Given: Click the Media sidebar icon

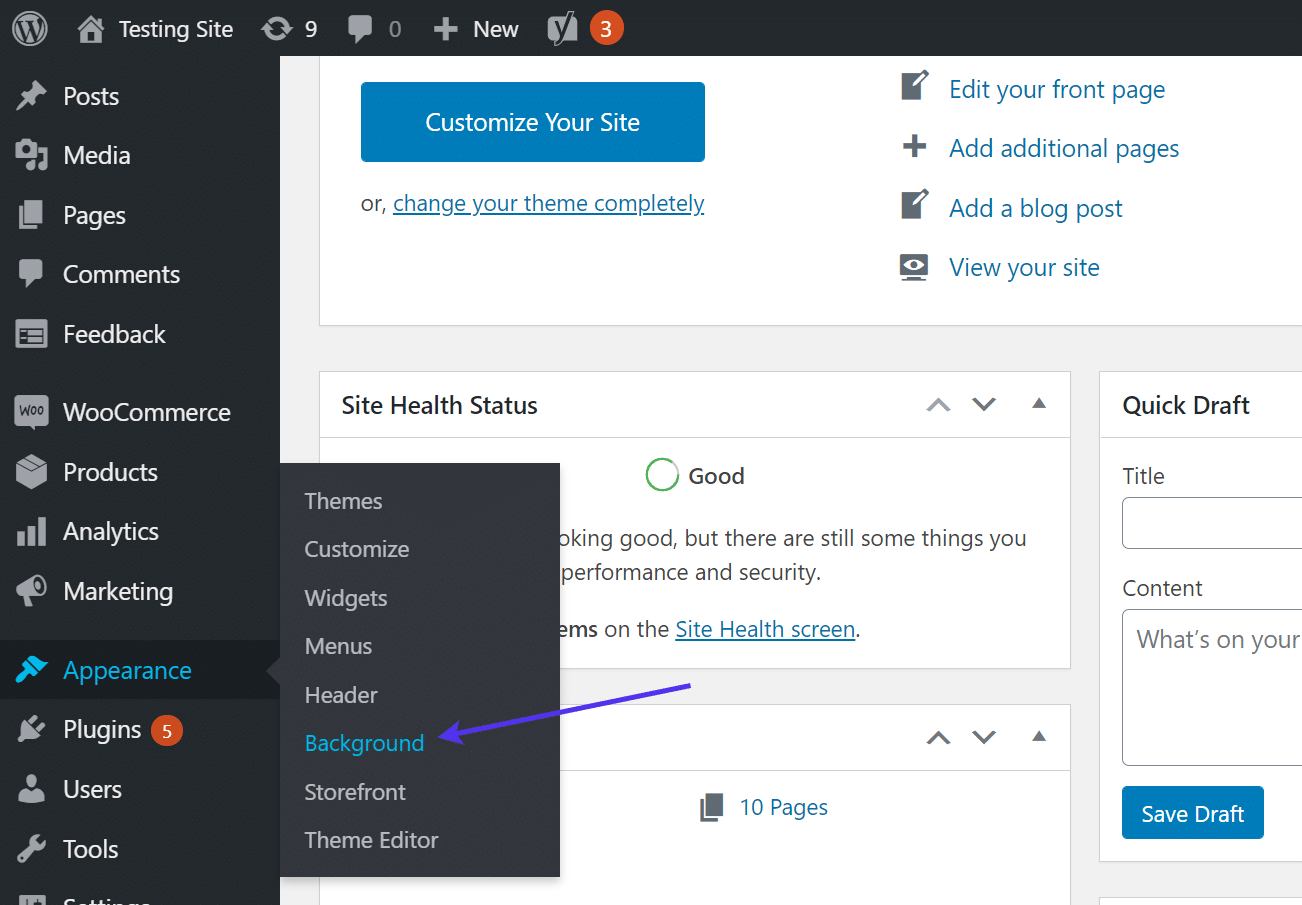Looking at the screenshot, I should click(32, 155).
